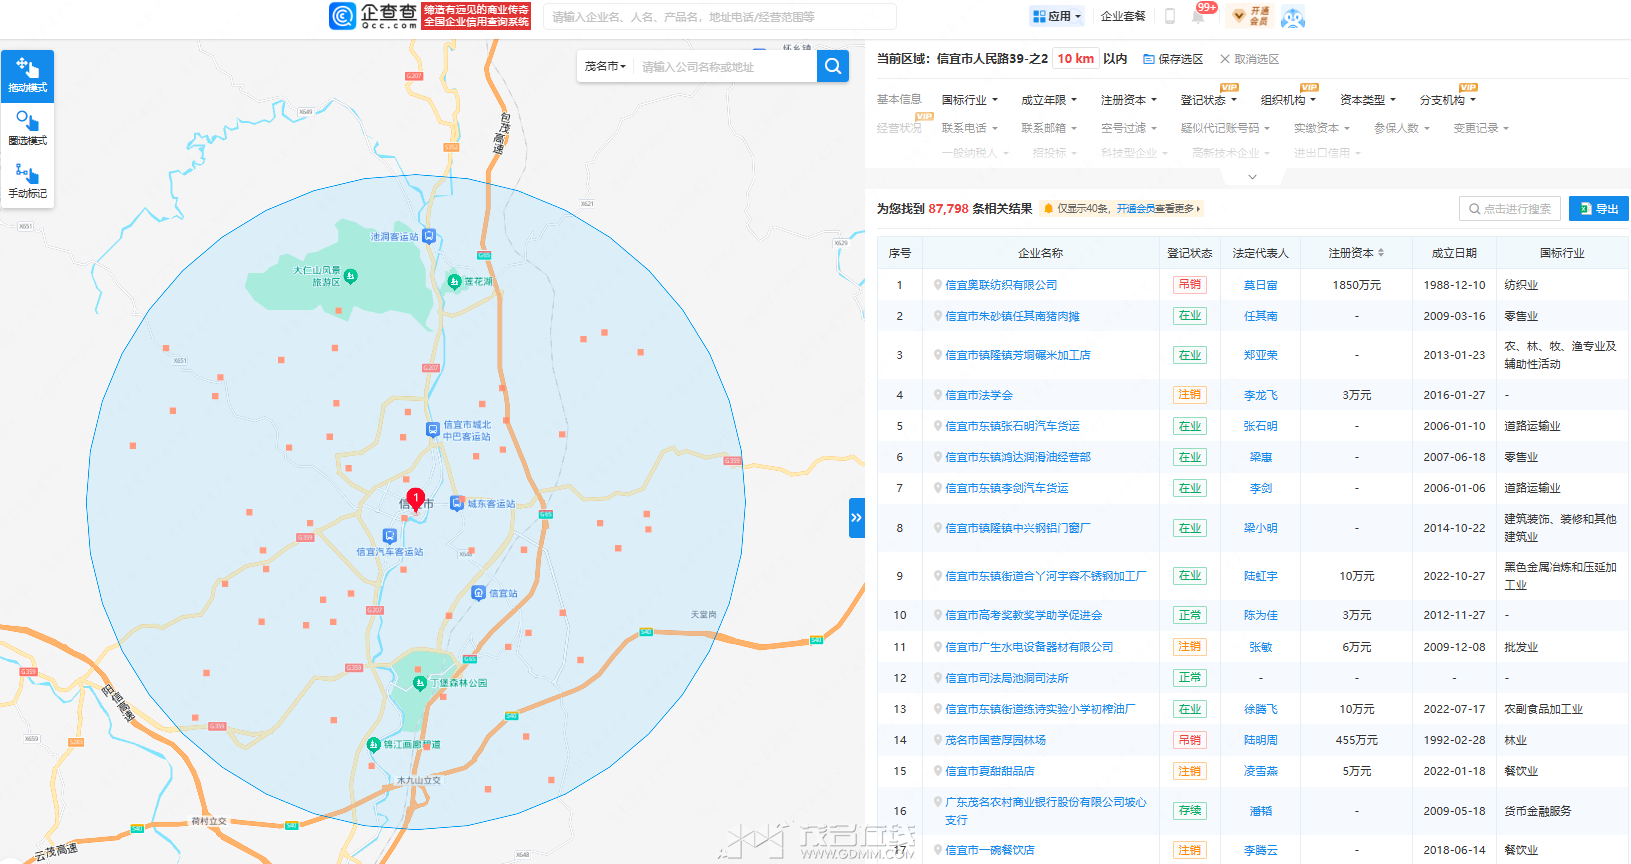Screen dimensions: 1631x864
Task: Expand the 国标行业 filter dropdown
Action: (x=969, y=100)
